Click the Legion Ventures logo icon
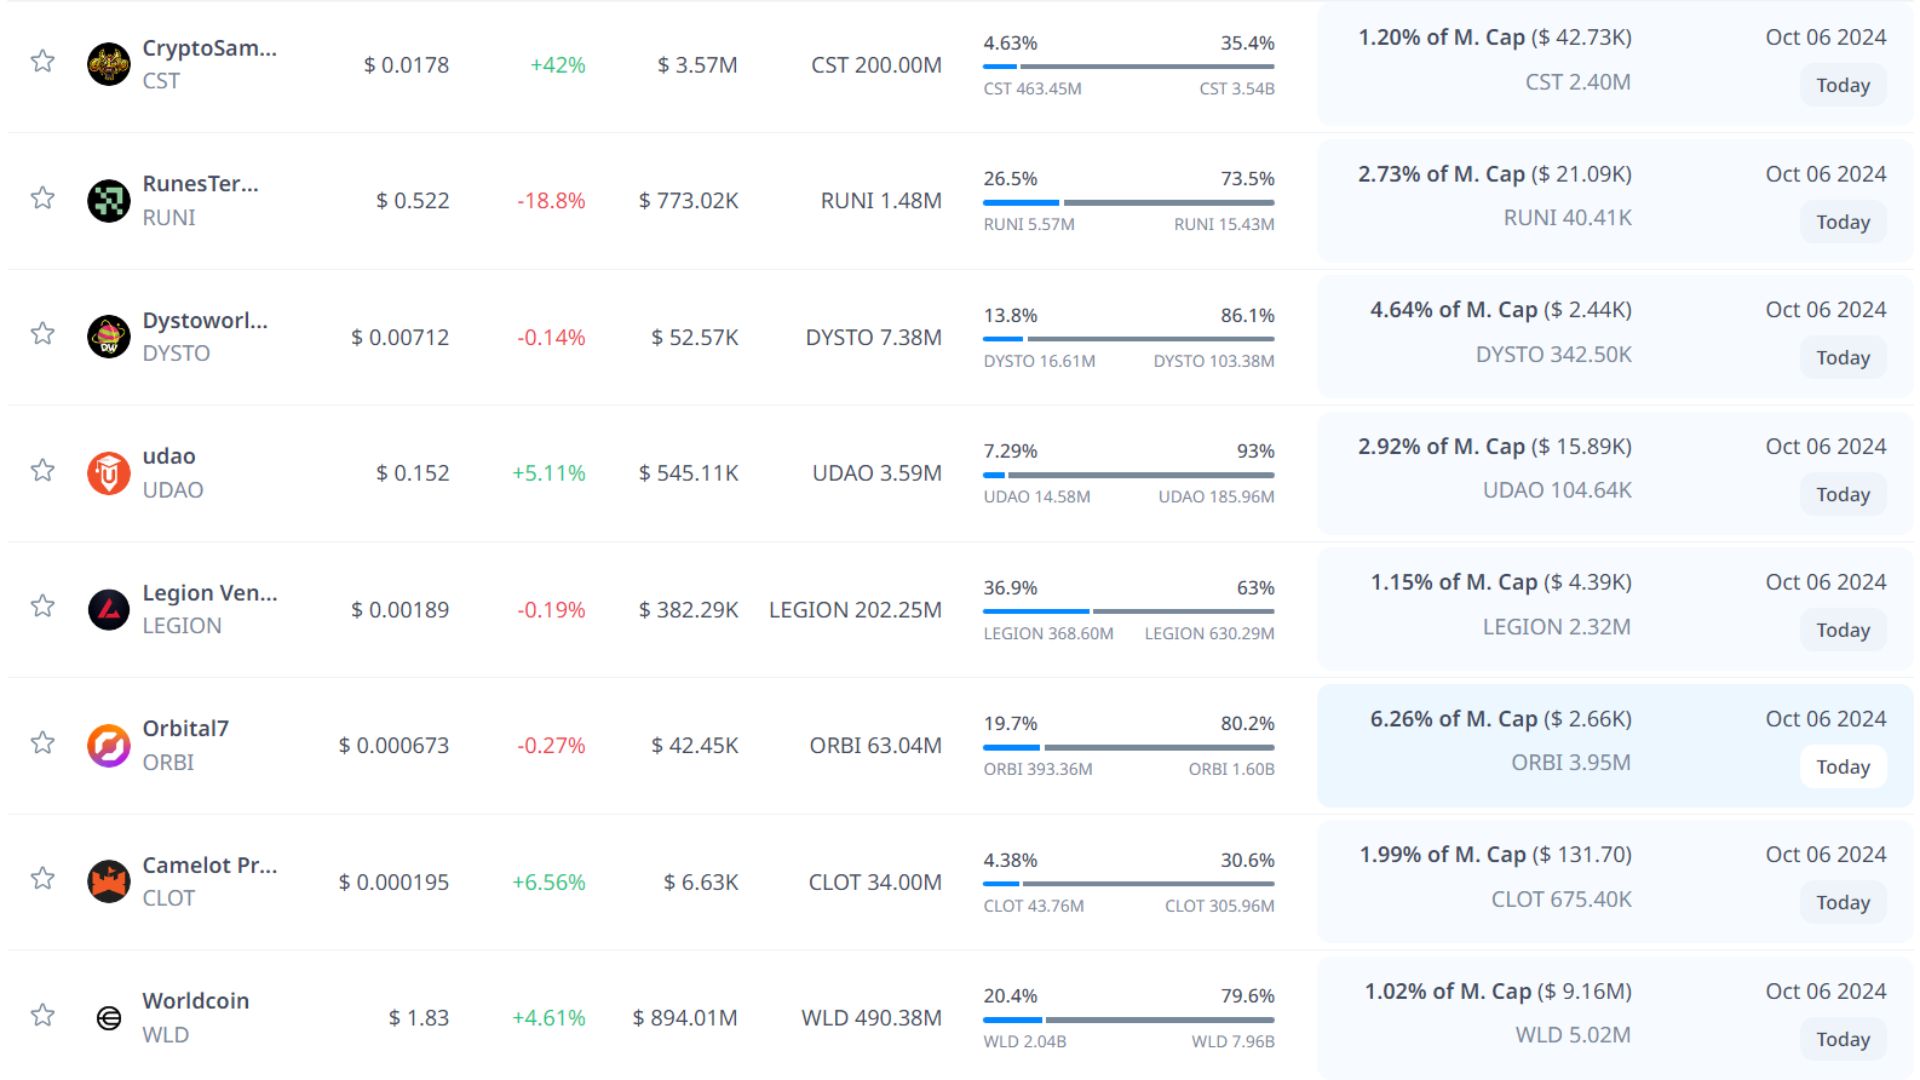This screenshot has height=1080, width=1920. point(108,609)
